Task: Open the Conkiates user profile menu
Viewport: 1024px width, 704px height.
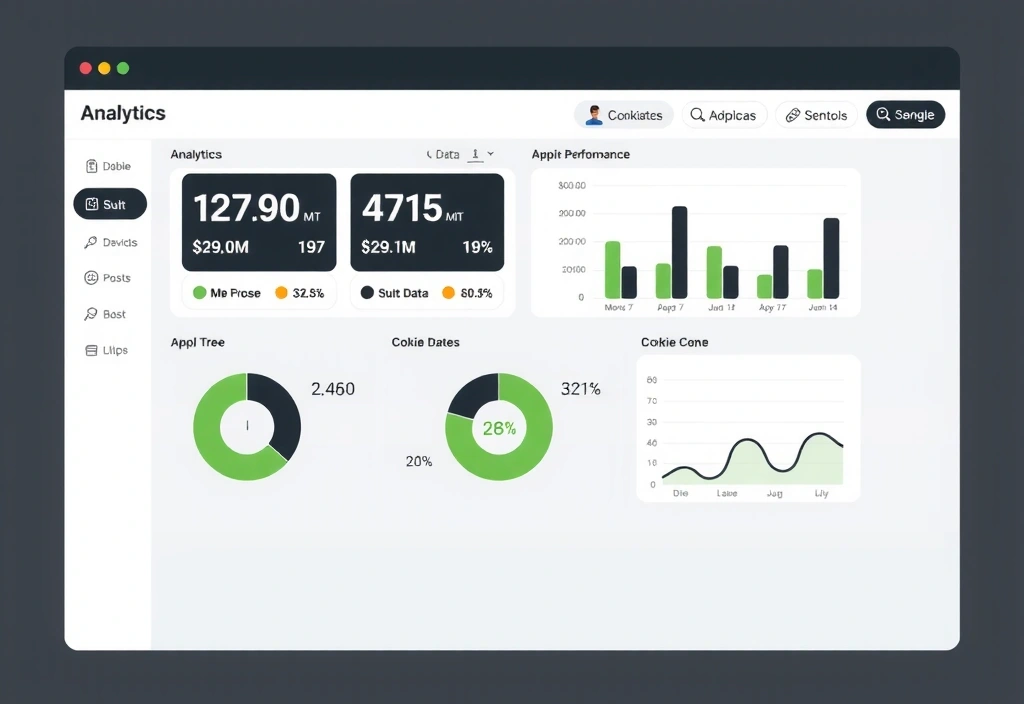Action: click(x=623, y=115)
